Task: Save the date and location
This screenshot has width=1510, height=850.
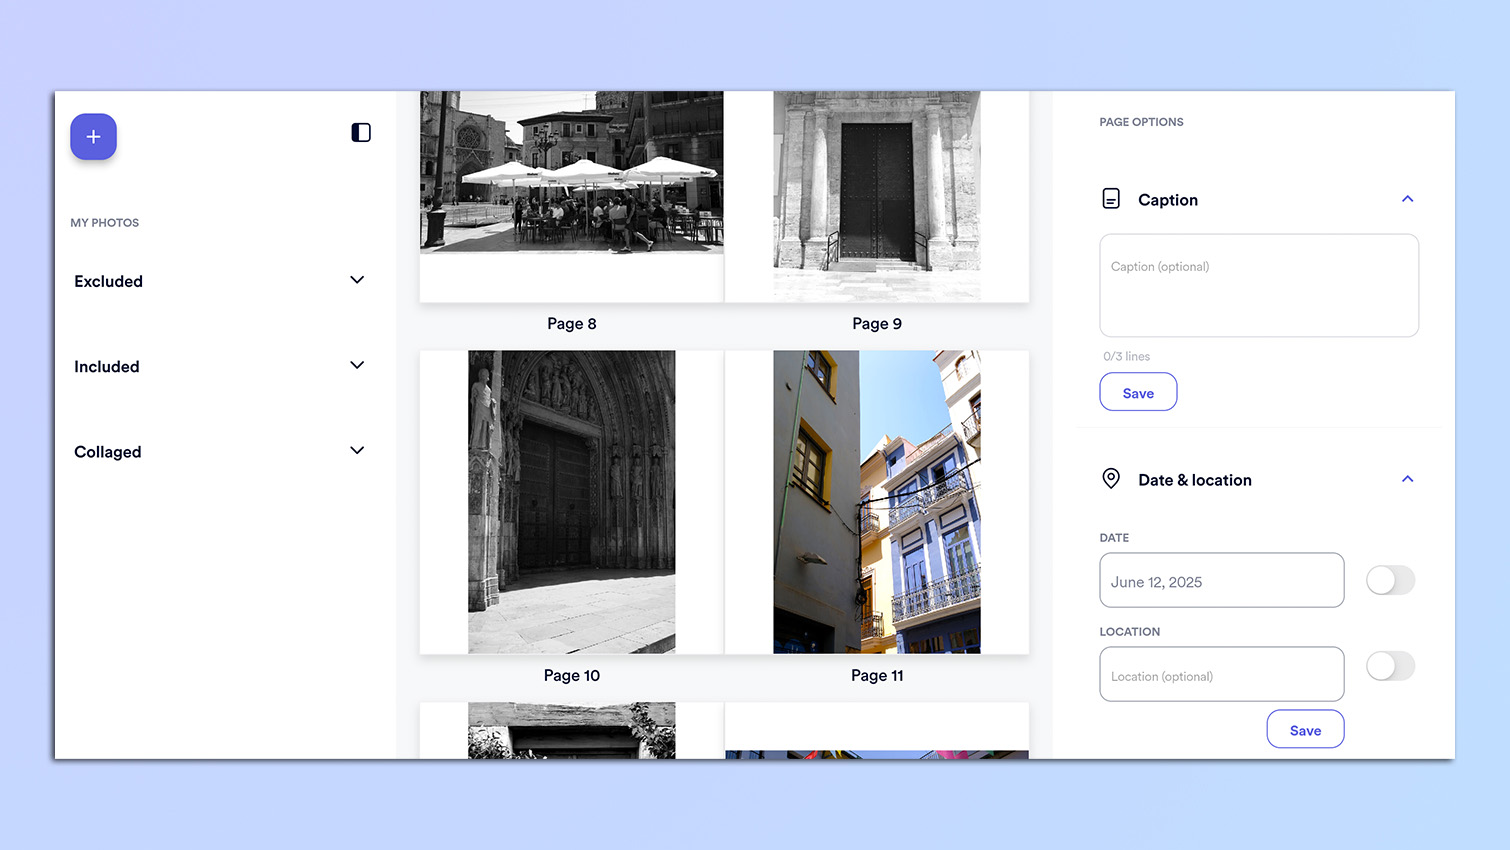Action: click(1305, 730)
